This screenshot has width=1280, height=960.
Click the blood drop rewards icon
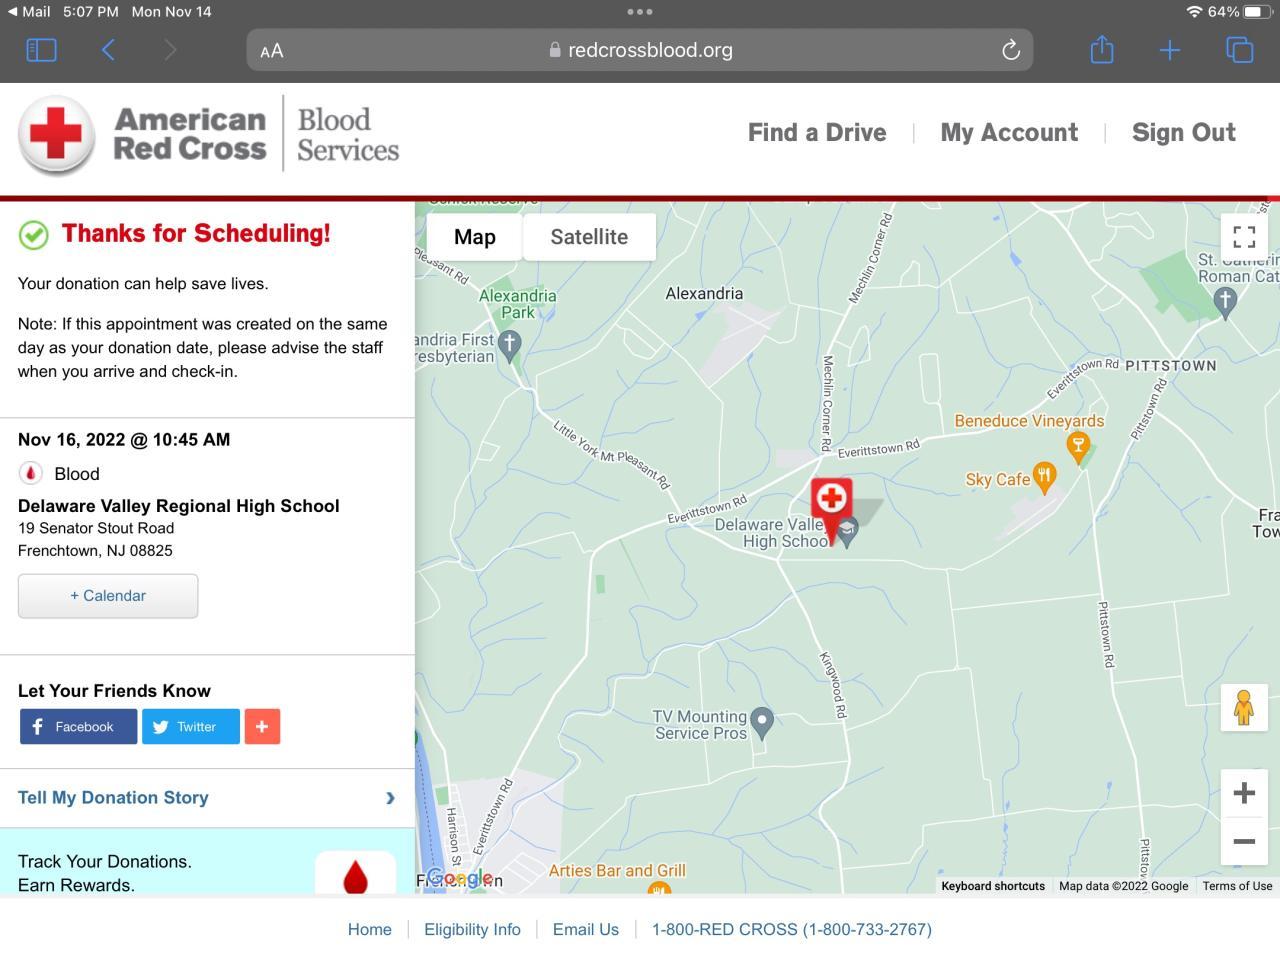coord(355,873)
